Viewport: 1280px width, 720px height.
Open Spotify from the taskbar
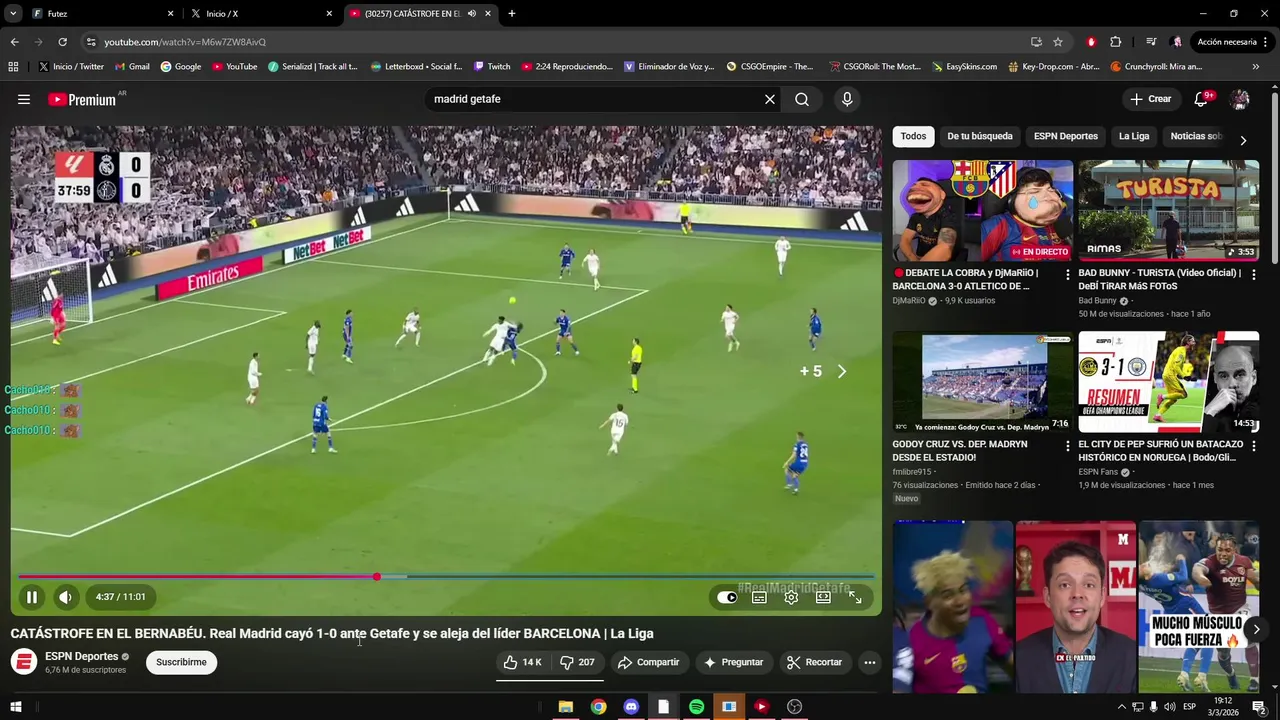coord(696,707)
